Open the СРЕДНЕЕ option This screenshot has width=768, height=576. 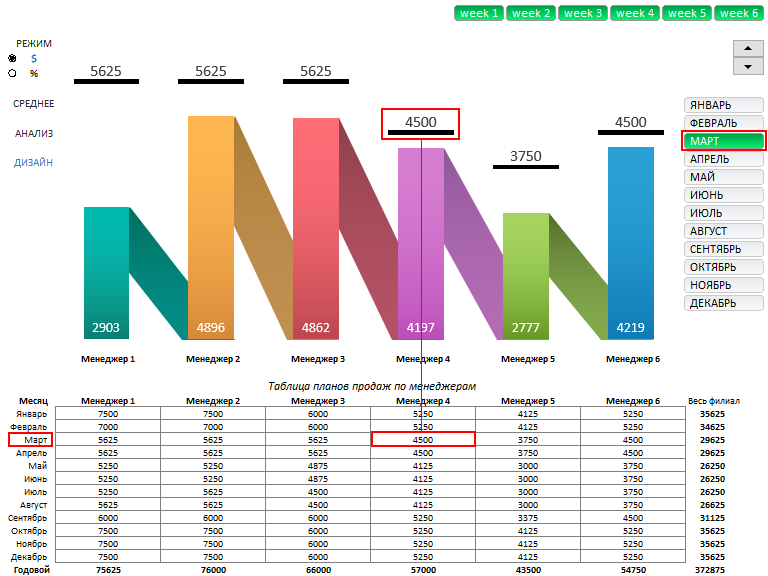[34, 104]
